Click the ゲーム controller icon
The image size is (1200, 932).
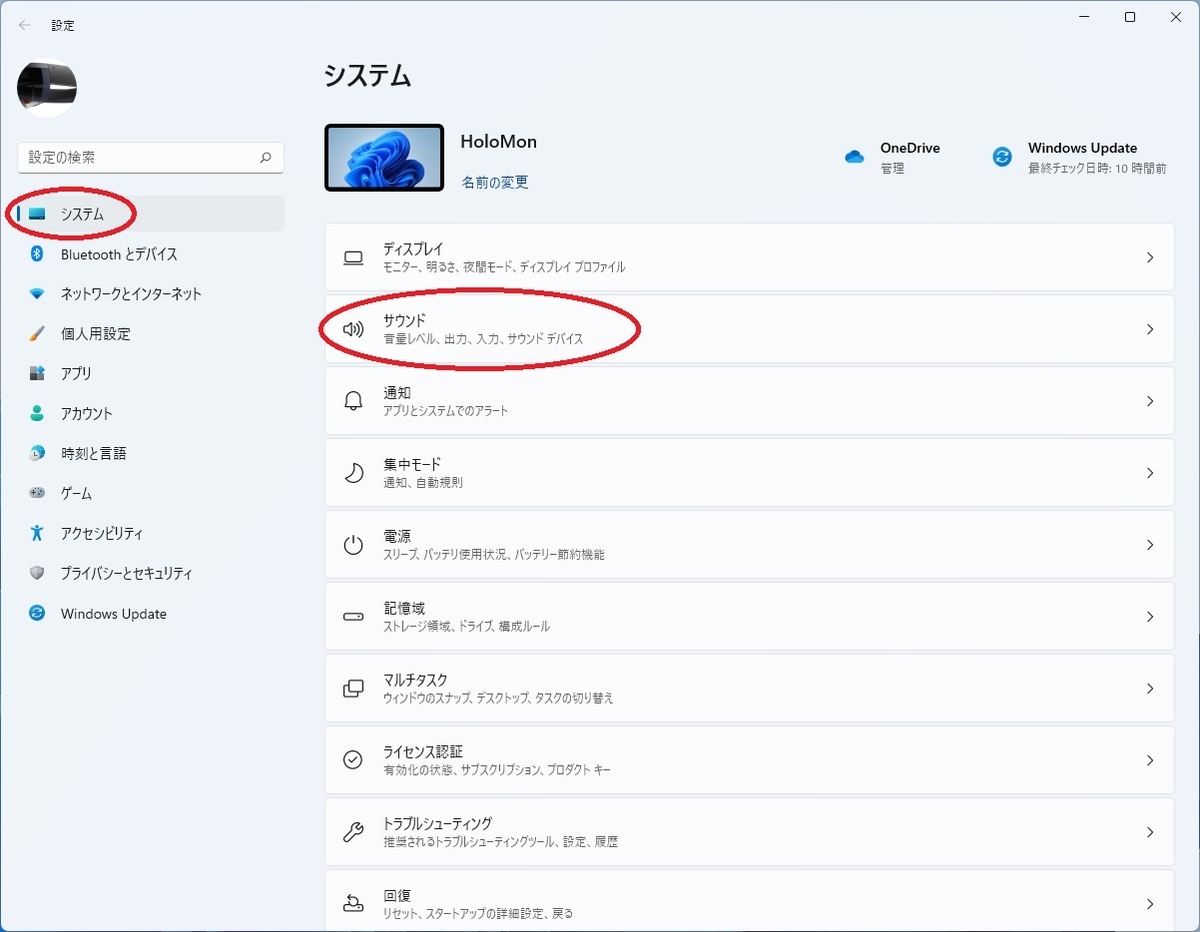click(x=37, y=493)
